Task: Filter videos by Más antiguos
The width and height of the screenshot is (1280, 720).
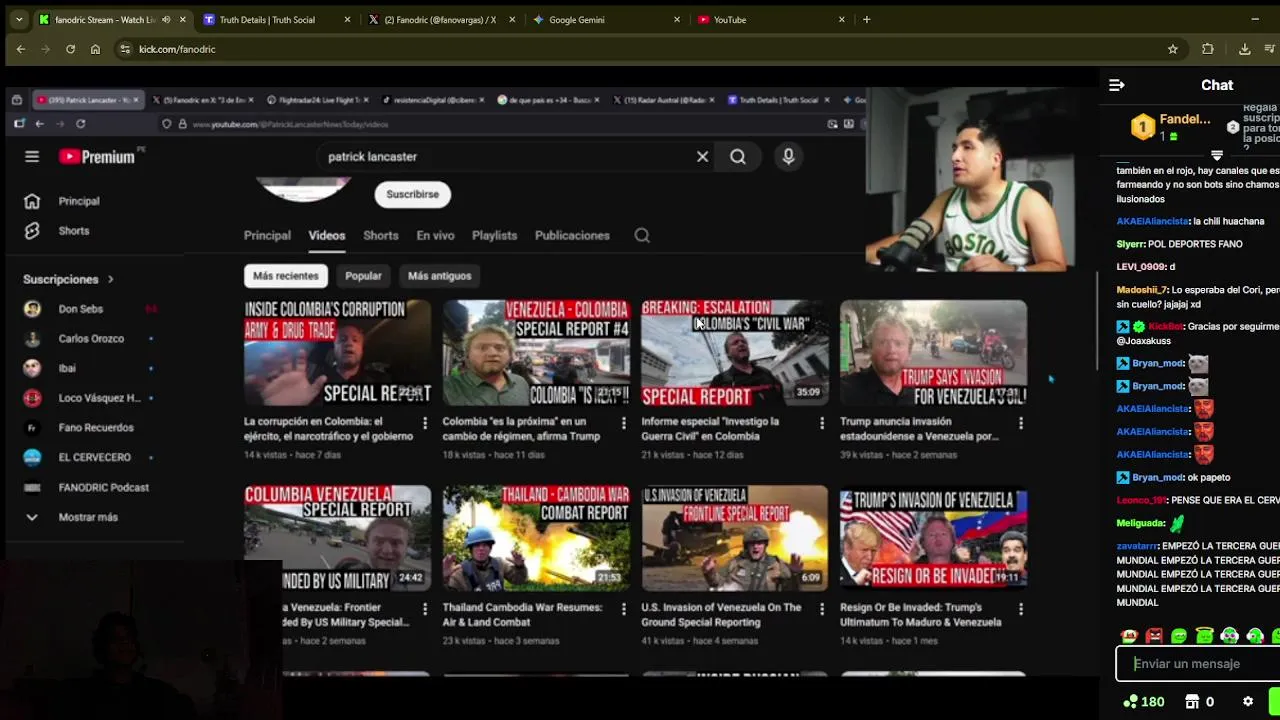Action: tap(439, 276)
